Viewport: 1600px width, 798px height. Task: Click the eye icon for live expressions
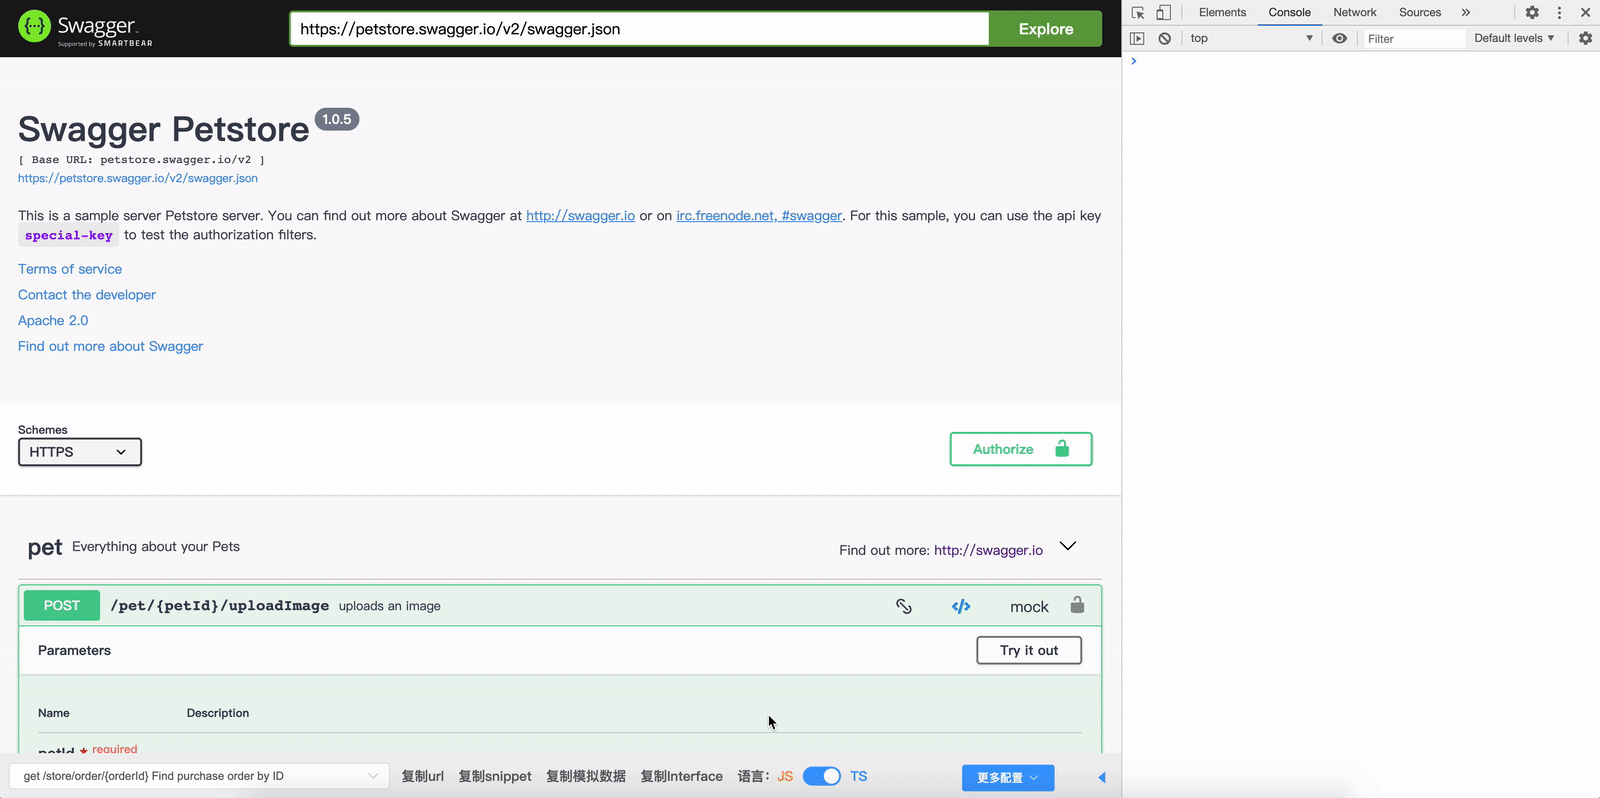coord(1339,38)
